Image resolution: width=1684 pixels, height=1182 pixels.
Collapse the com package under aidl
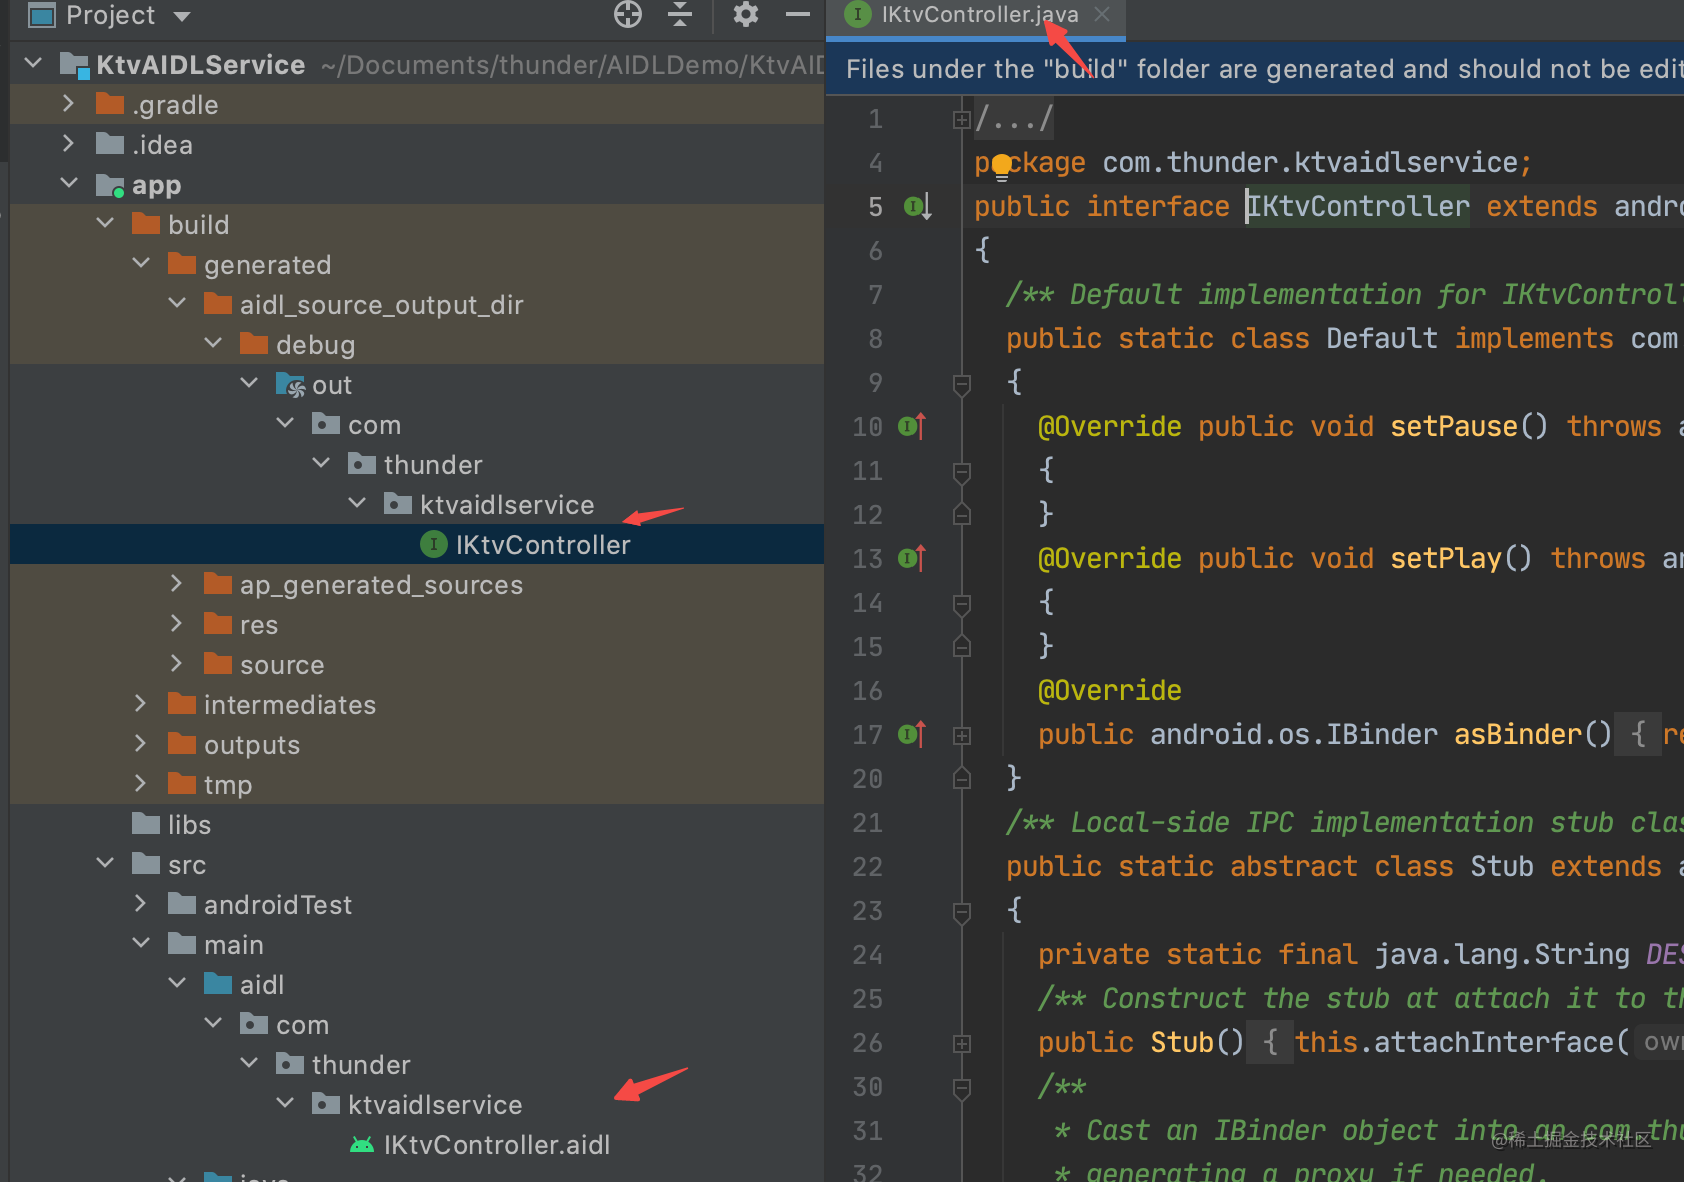[213, 1024]
